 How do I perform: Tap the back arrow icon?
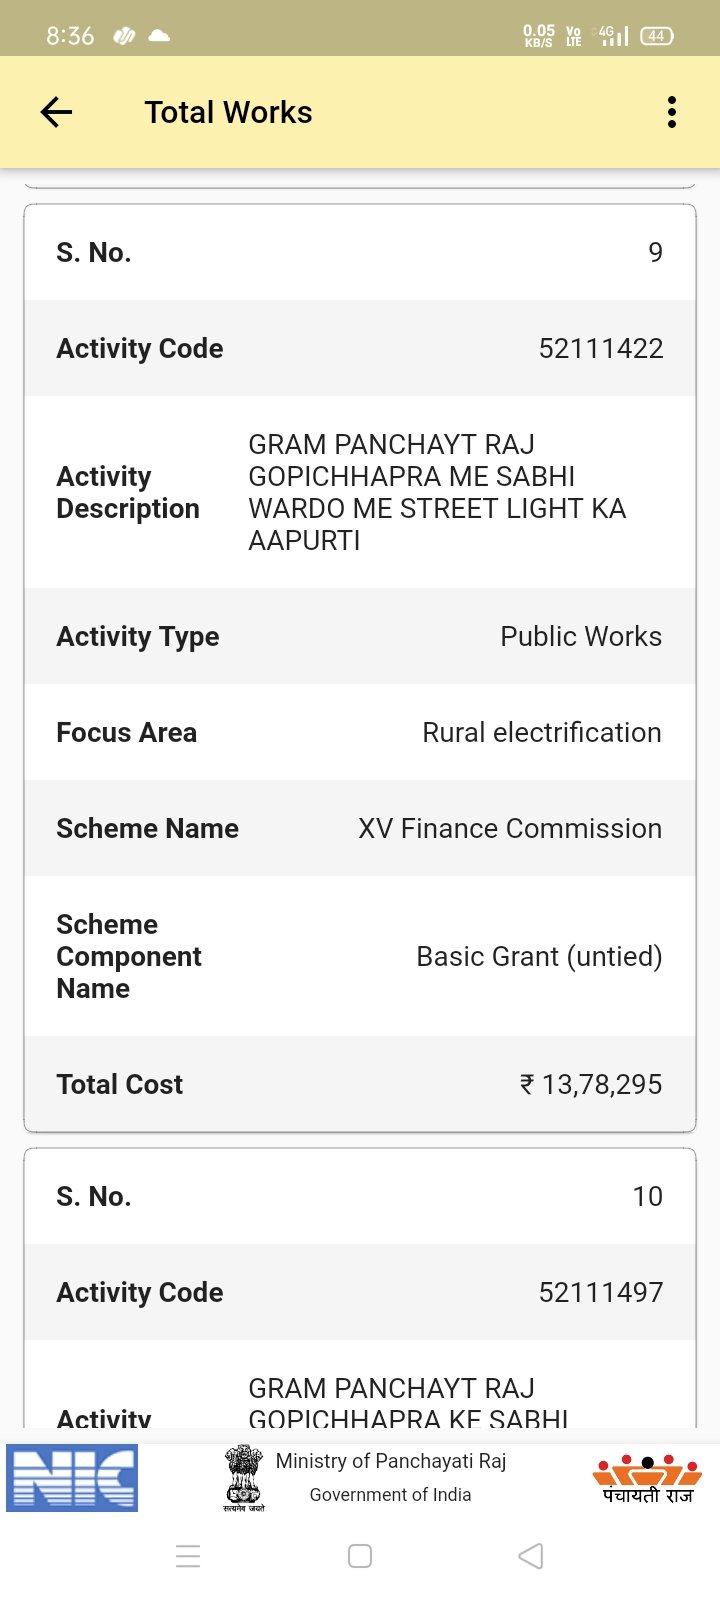pyautogui.click(x=56, y=112)
